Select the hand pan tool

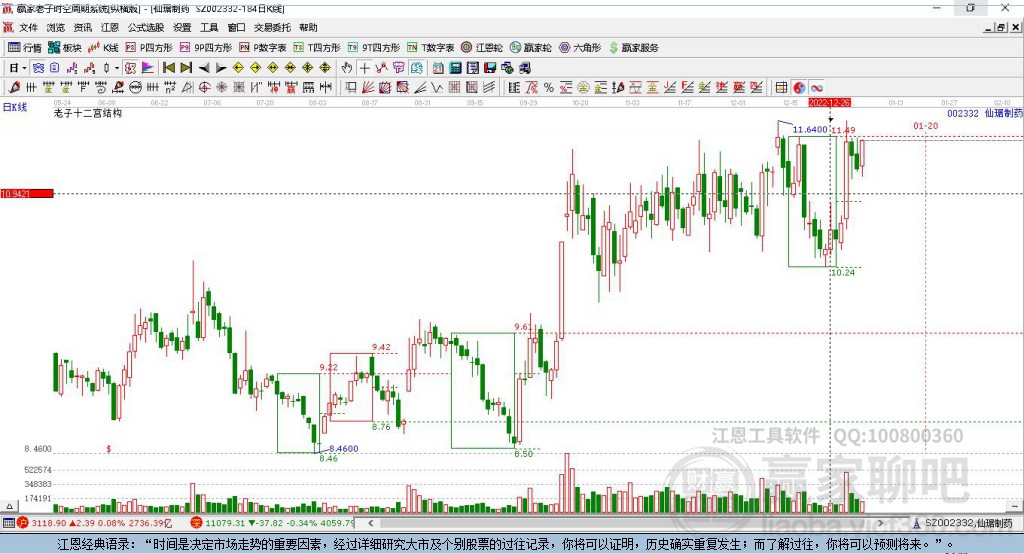pos(347,68)
